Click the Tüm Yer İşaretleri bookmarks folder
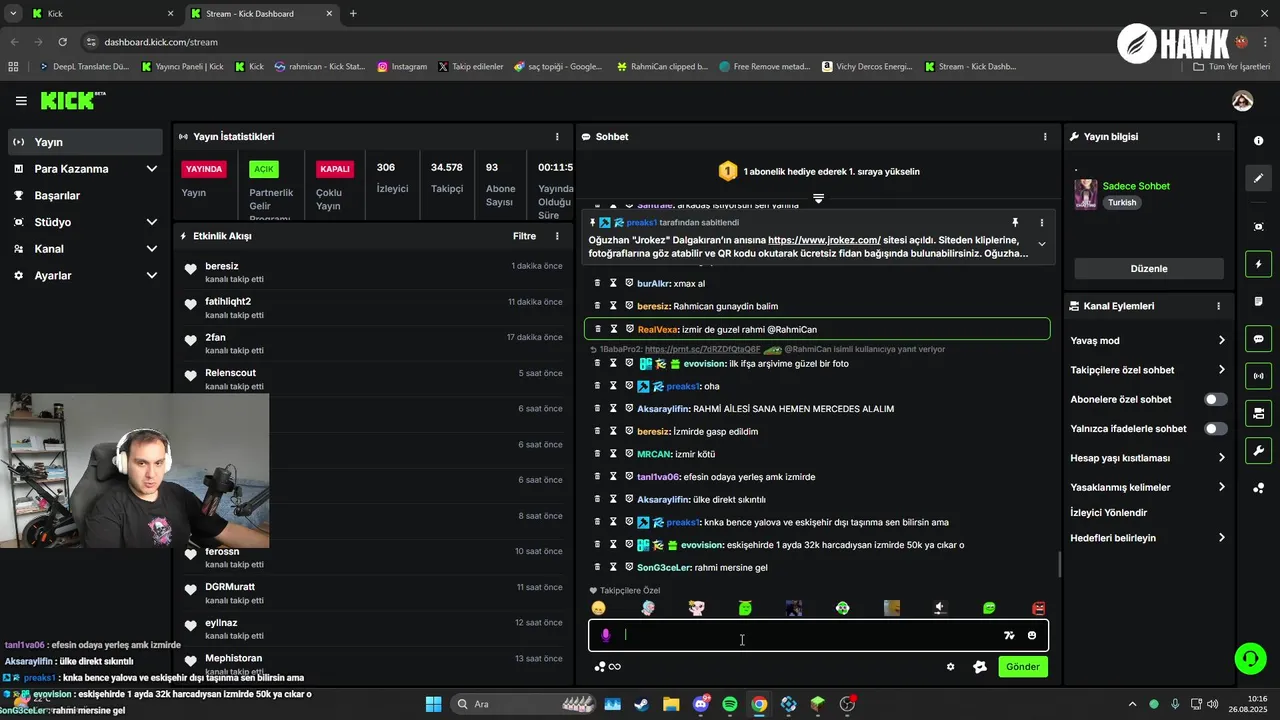 1232,67
